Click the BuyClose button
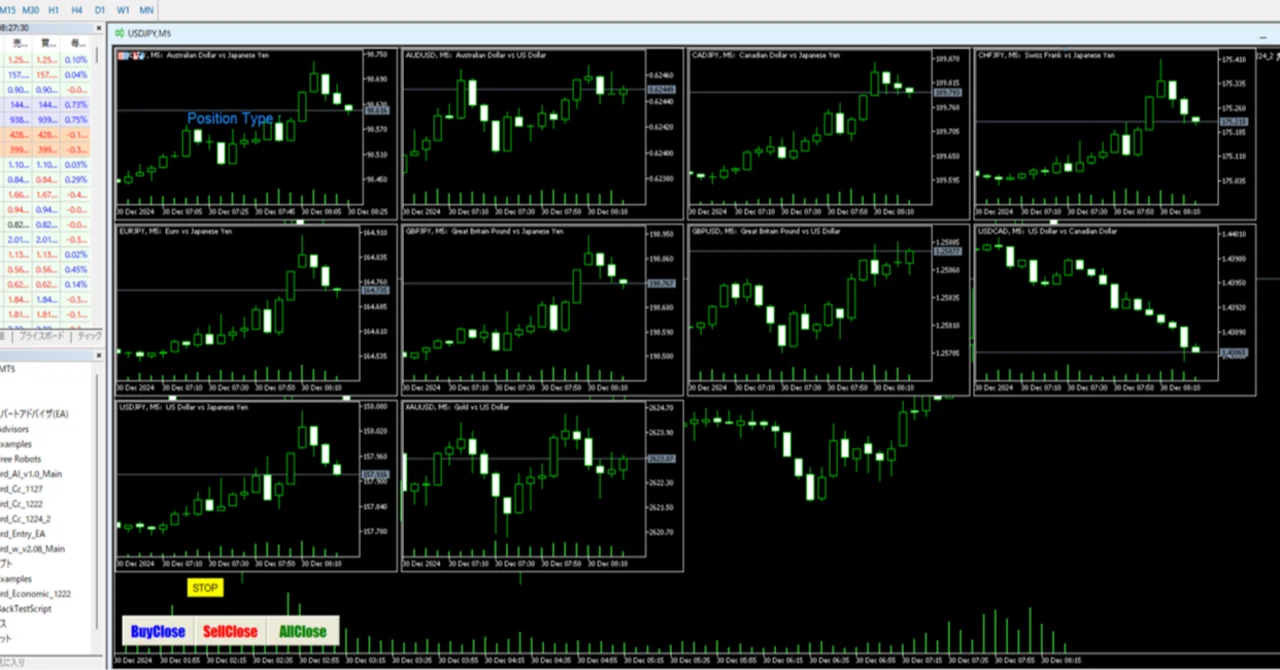Image resolution: width=1280 pixels, height=670 pixels. click(158, 631)
